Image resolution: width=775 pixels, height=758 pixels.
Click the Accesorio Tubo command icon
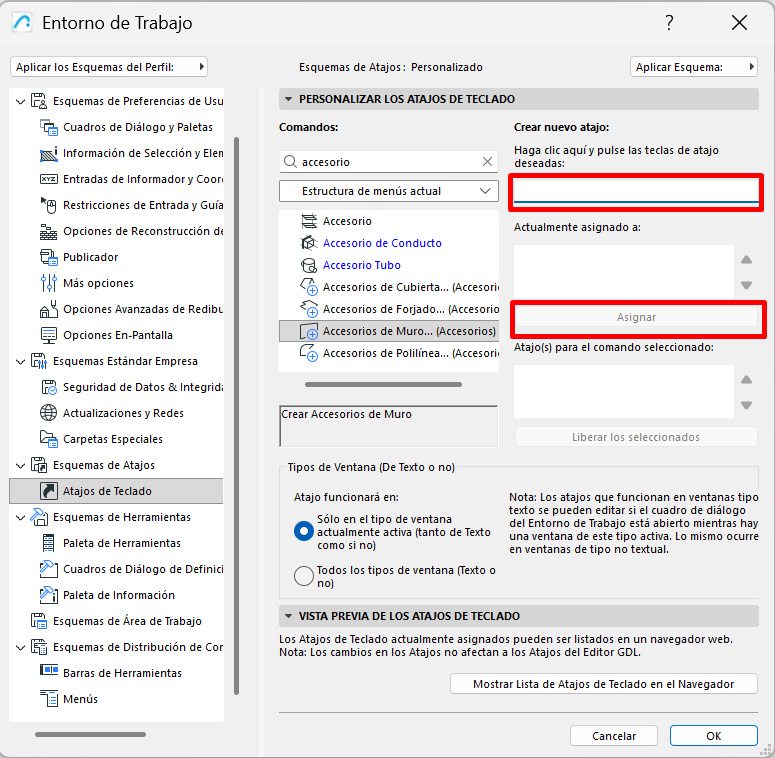click(308, 265)
